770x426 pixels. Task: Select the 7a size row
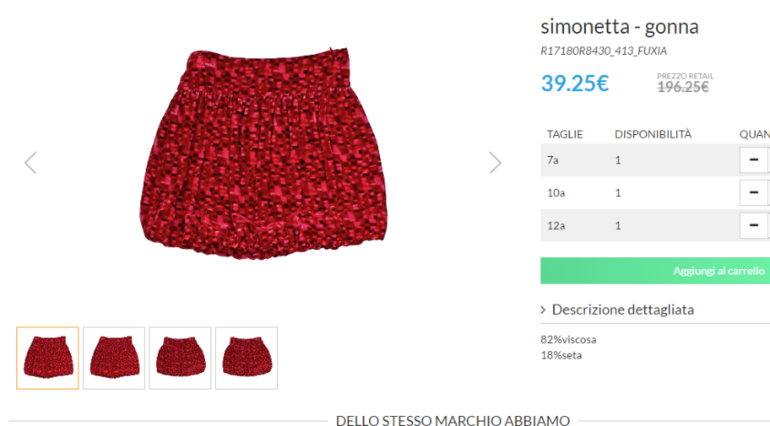(655, 160)
